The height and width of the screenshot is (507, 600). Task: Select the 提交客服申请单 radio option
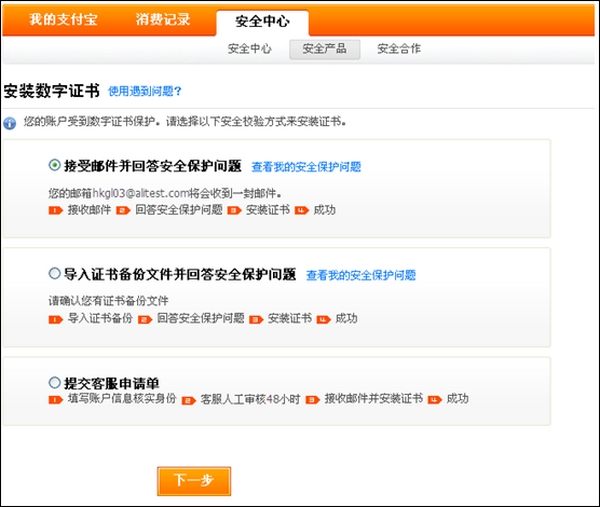[54, 382]
